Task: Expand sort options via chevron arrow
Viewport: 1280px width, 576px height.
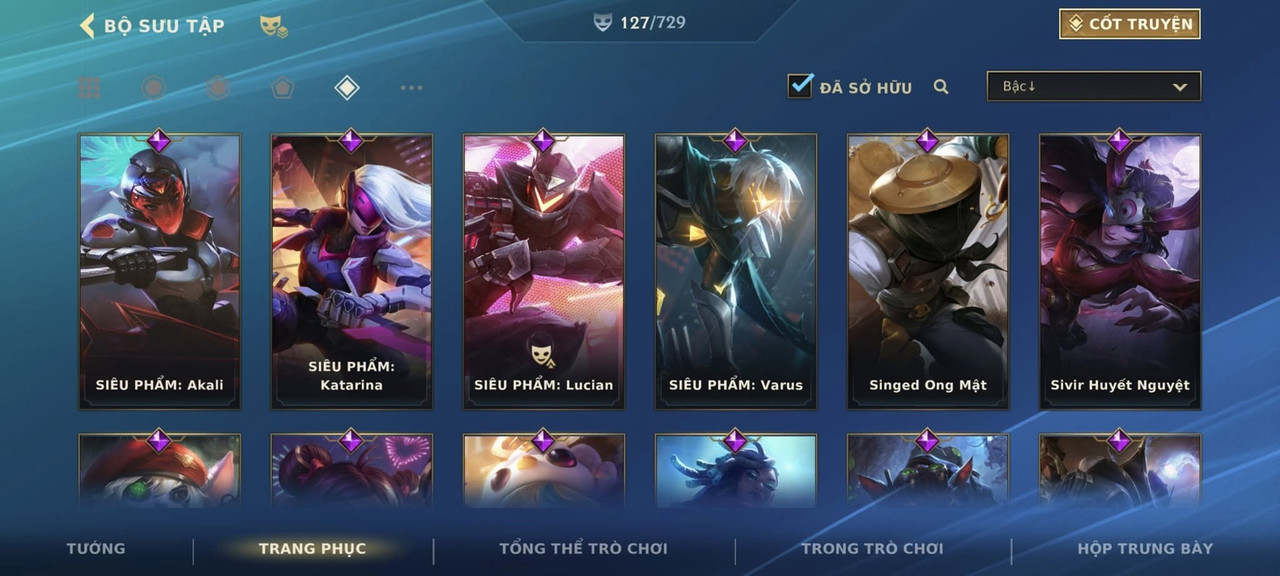Action: click(1180, 87)
